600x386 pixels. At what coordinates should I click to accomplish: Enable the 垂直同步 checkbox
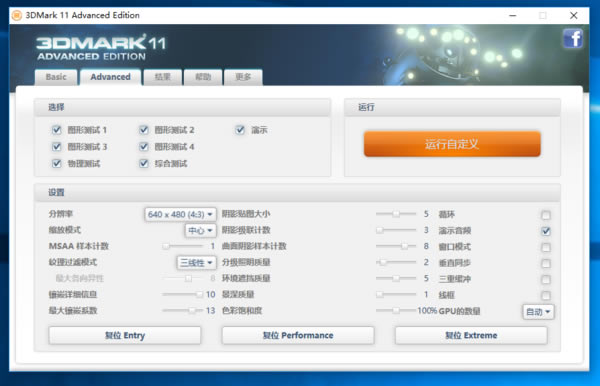point(546,264)
